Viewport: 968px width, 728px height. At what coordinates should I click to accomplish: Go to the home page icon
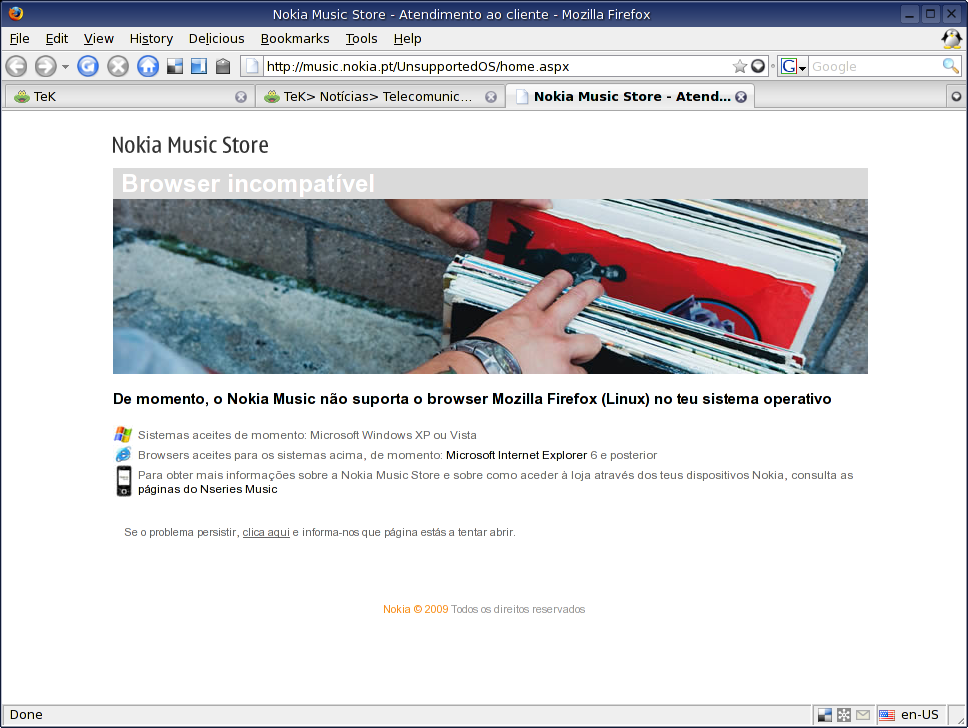coord(148,66)
